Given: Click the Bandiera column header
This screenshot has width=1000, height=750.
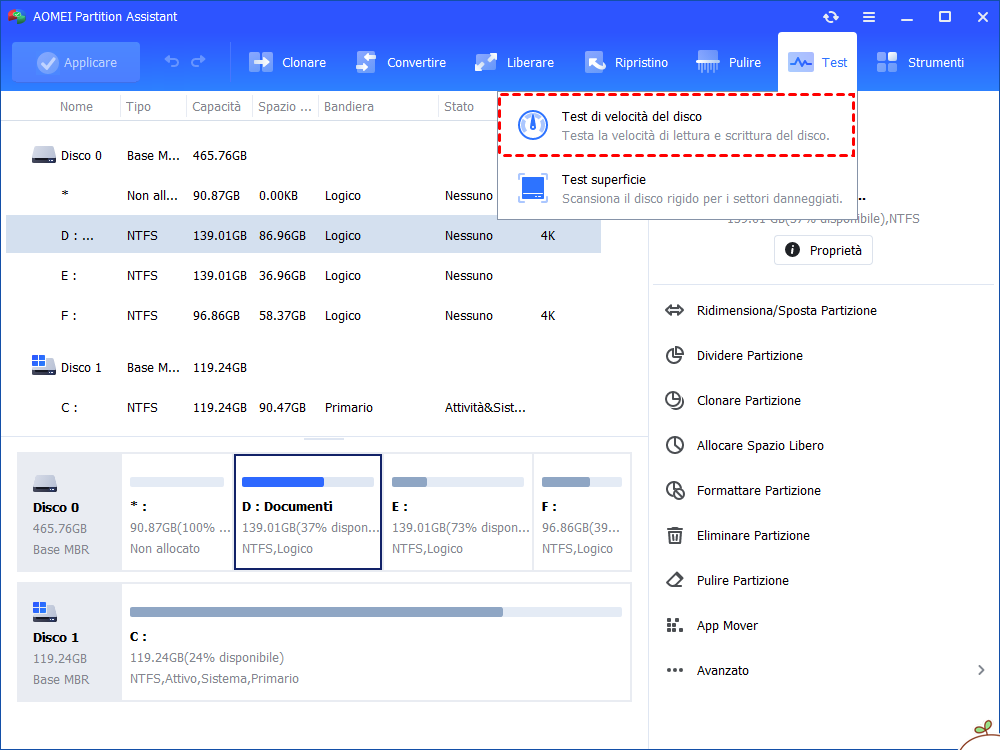Looking at the screenshot, I should (348, 107).
